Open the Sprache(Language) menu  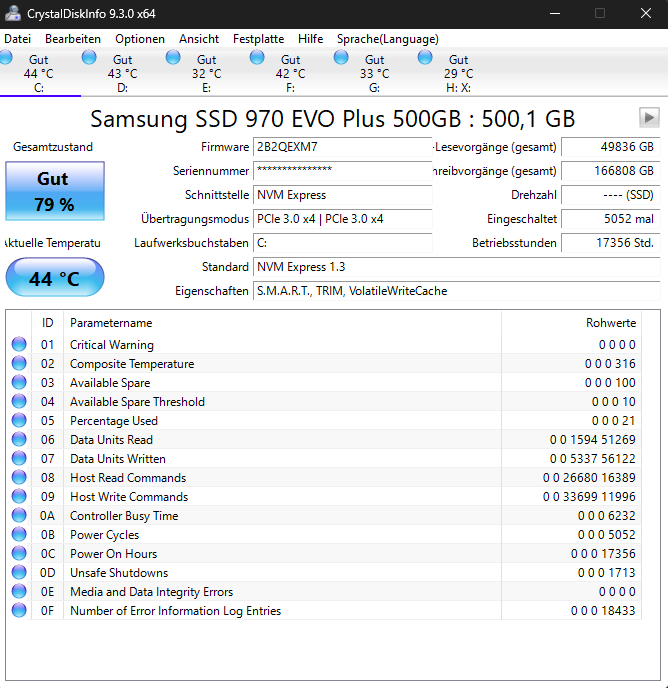[388, 39]
